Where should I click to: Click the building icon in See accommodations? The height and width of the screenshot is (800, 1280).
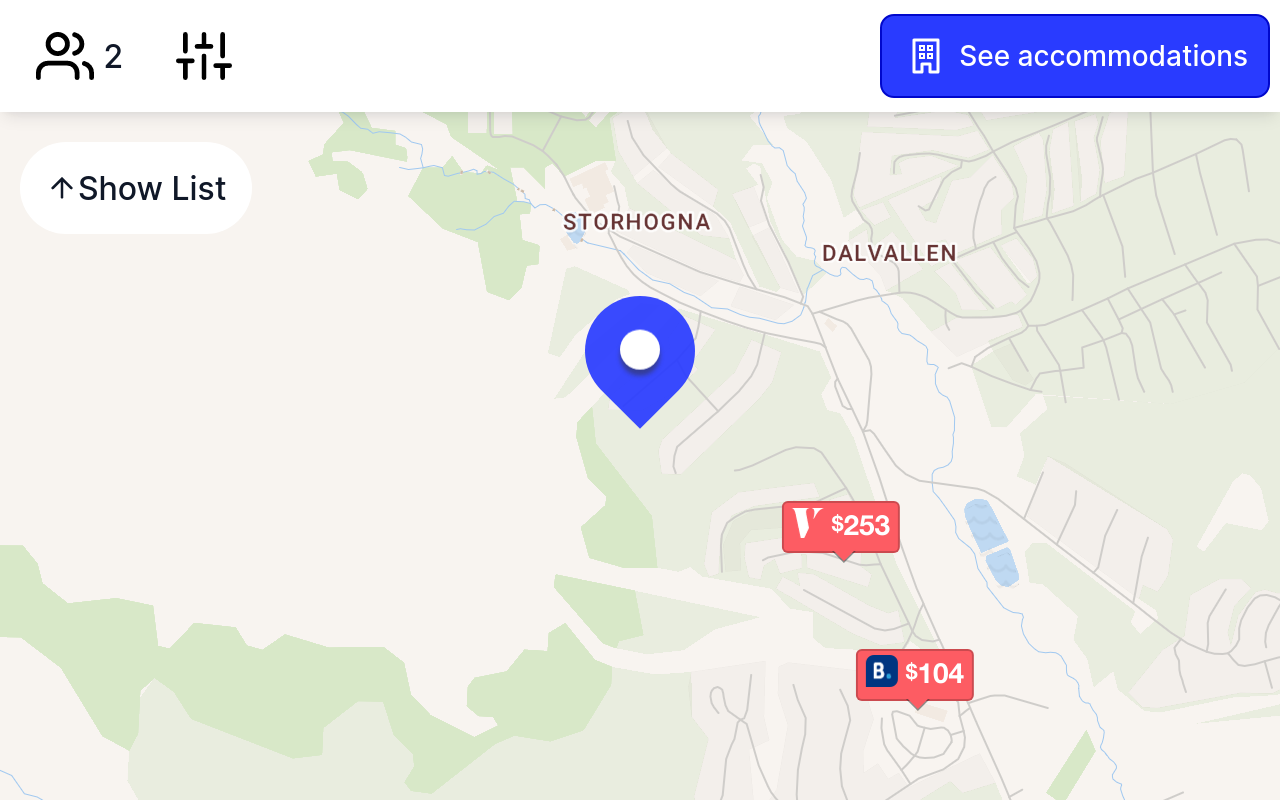(x=926, y=56)
